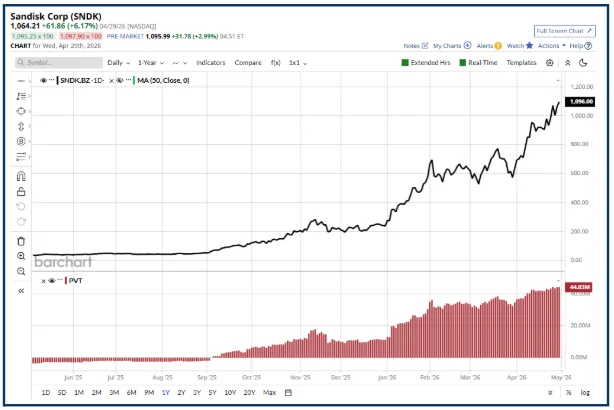Screen dimensions: 614x410
Task: Collapse the header with double up arrows
Action: pyautogui.click(x=567, y=63)
